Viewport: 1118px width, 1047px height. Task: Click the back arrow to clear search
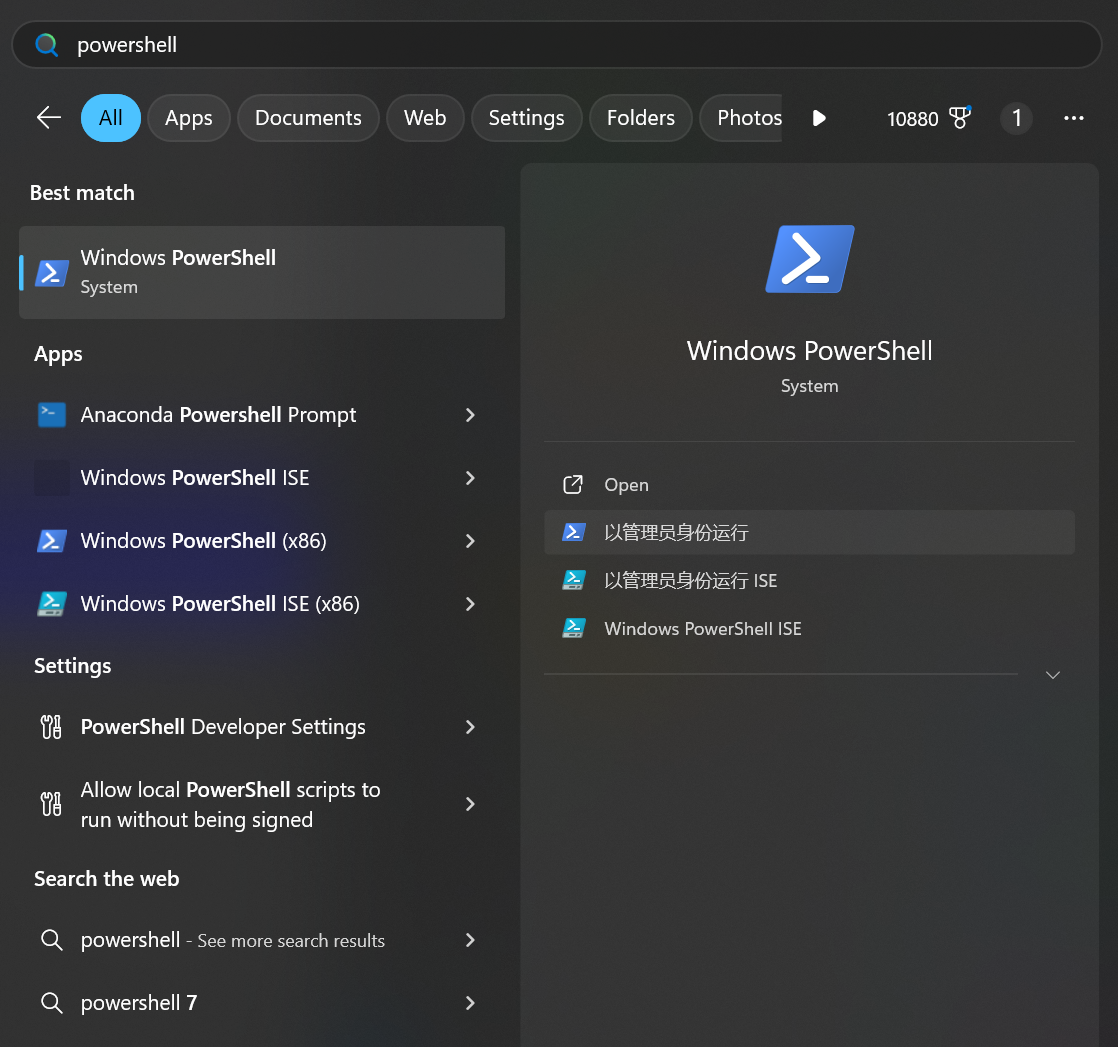47,117
